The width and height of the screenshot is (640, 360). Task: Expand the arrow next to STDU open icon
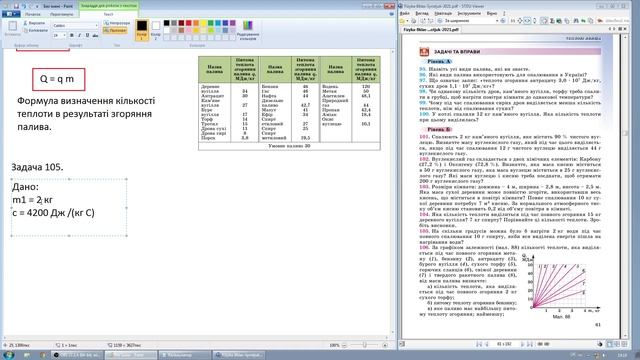pos(408,21)
